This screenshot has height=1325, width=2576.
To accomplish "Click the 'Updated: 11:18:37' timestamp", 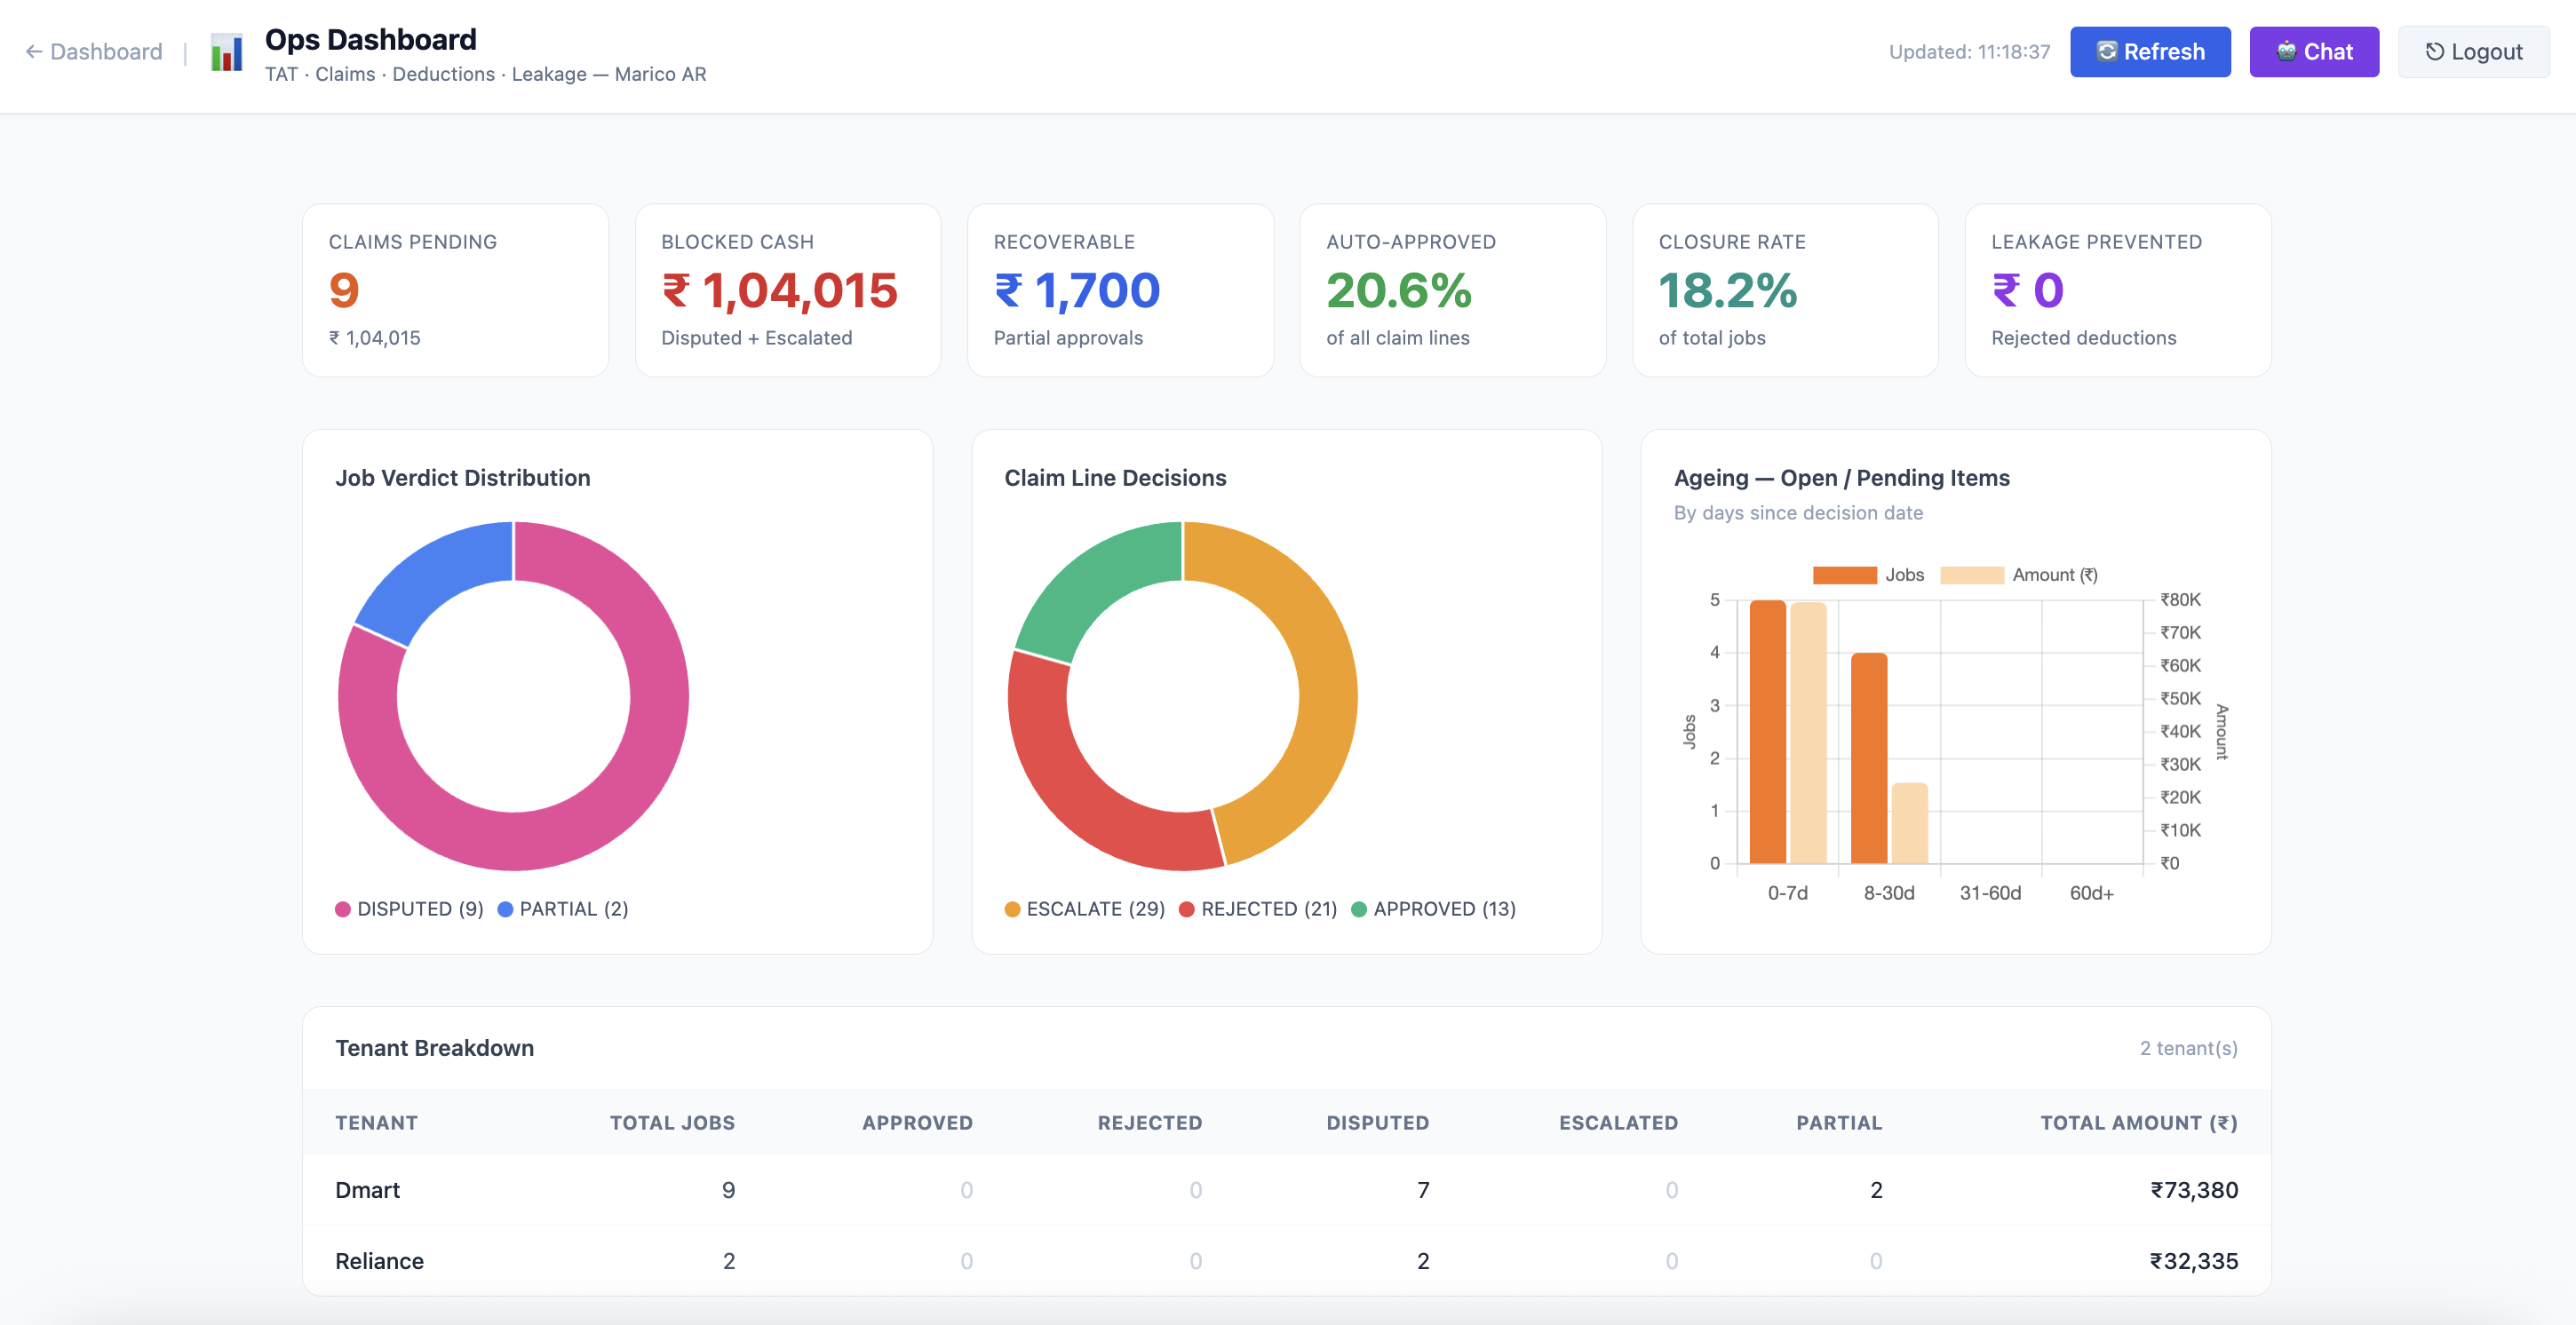I will [x=1969, y=52].
